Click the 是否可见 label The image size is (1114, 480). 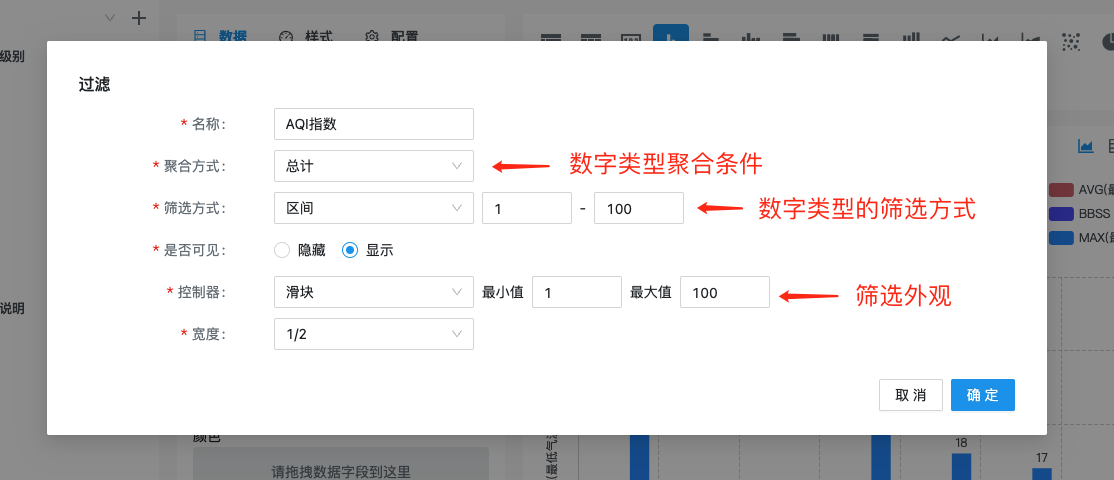[x=193, y=250]
